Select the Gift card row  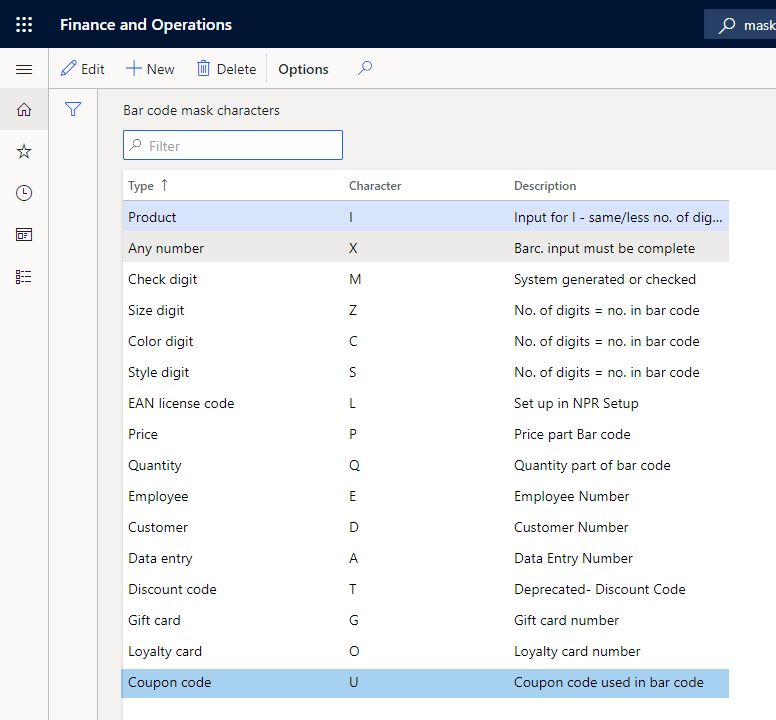point(426,620)
